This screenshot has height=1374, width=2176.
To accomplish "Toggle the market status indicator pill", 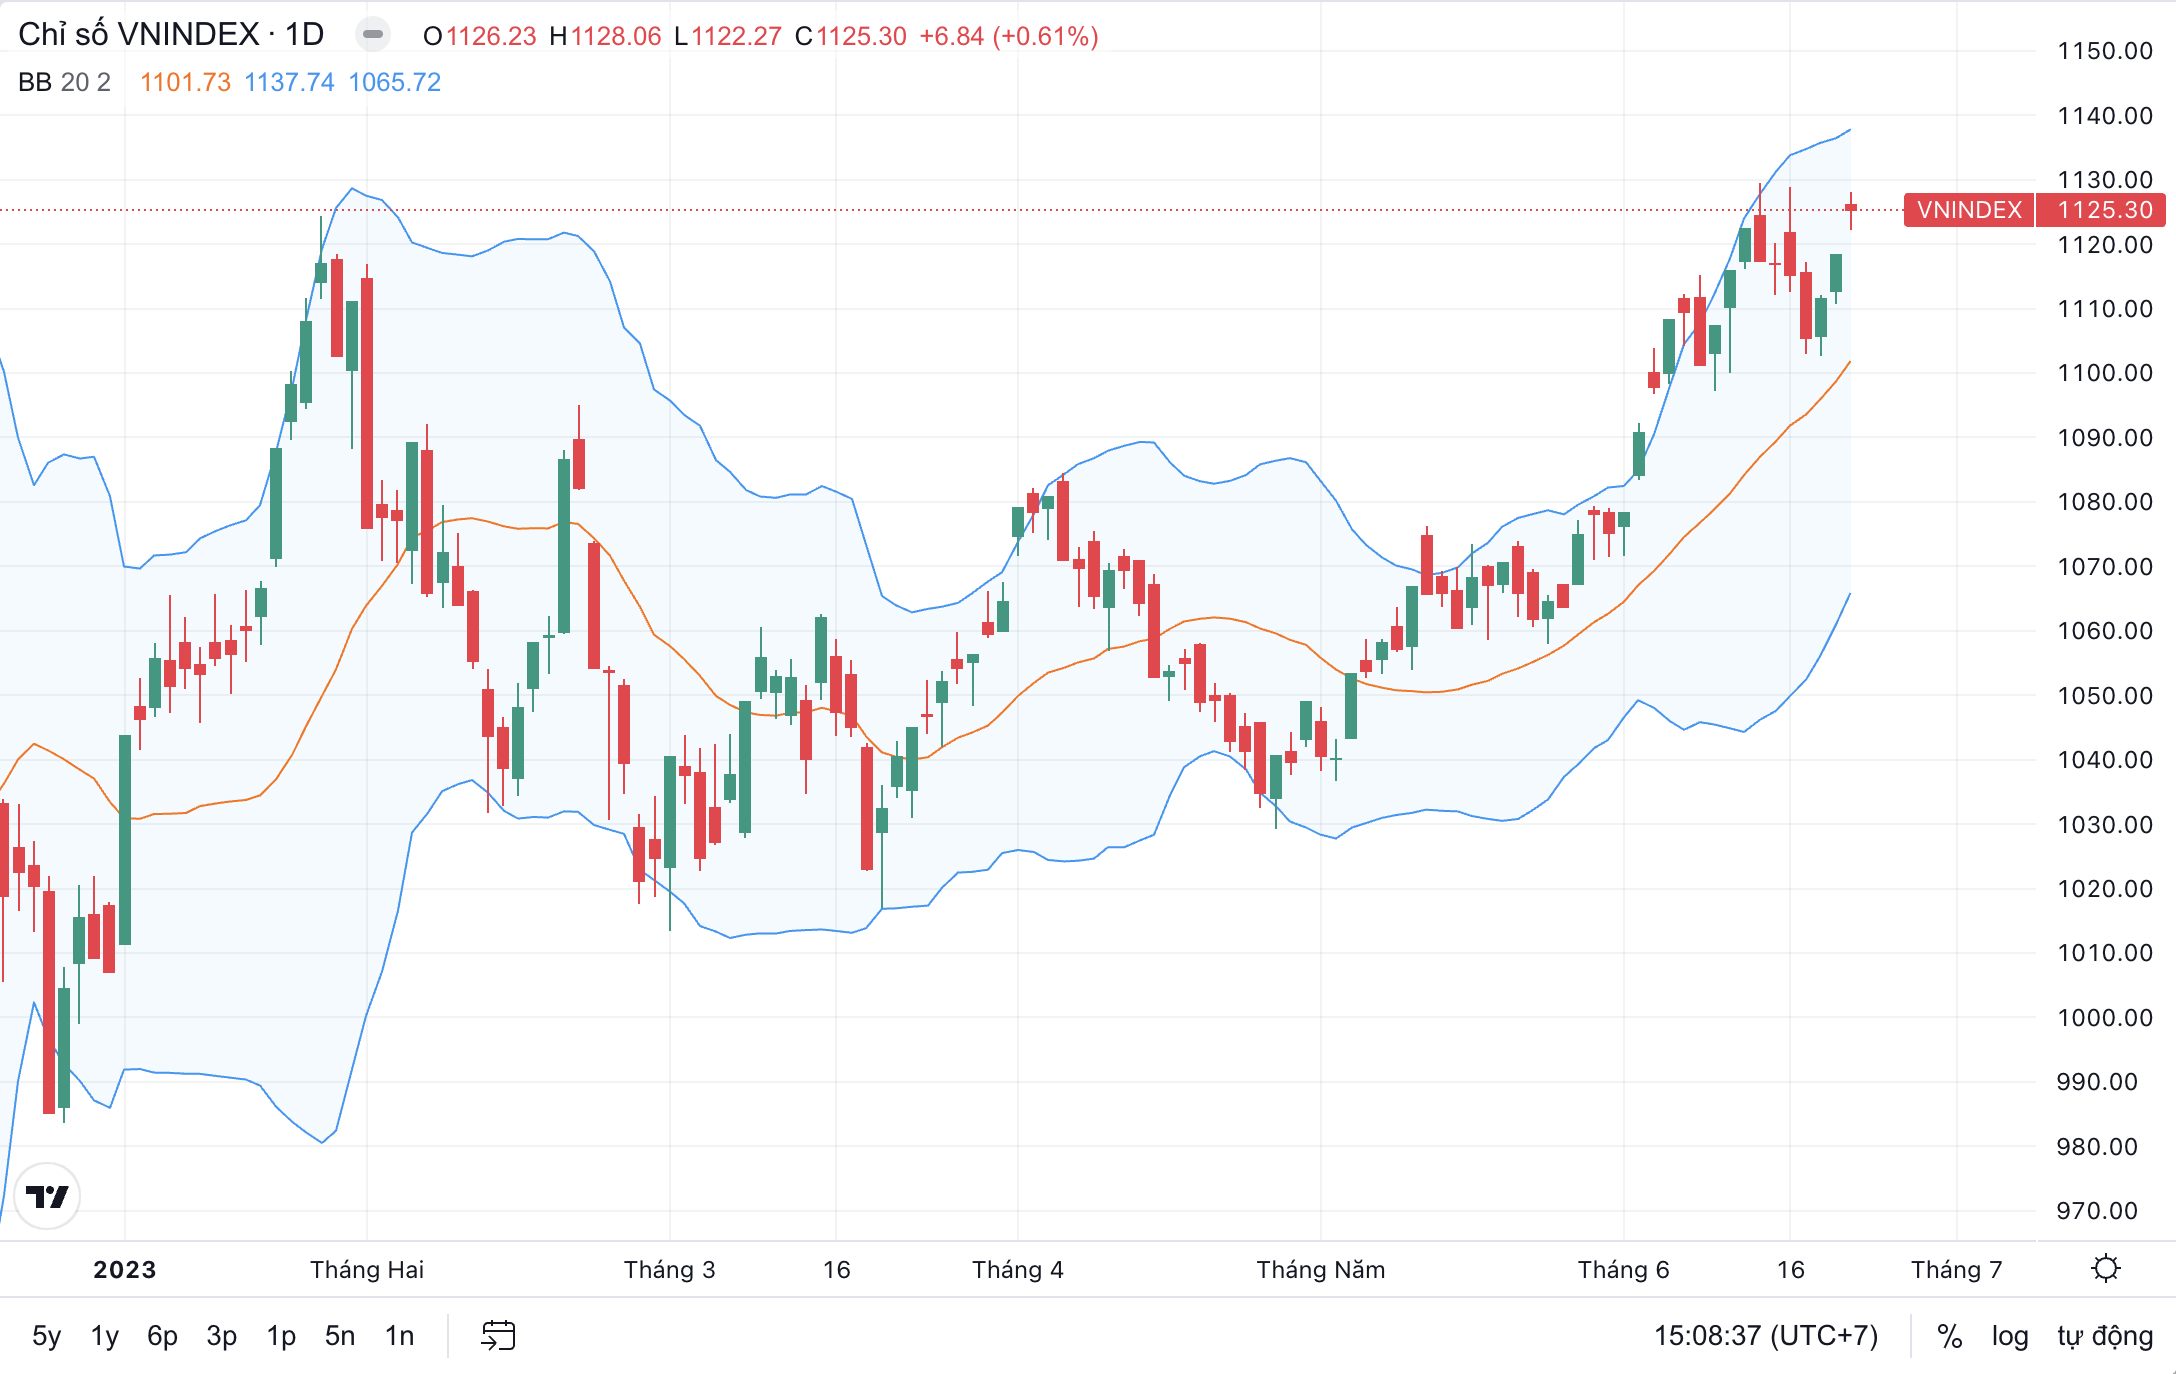I will (x=373, y=35).
